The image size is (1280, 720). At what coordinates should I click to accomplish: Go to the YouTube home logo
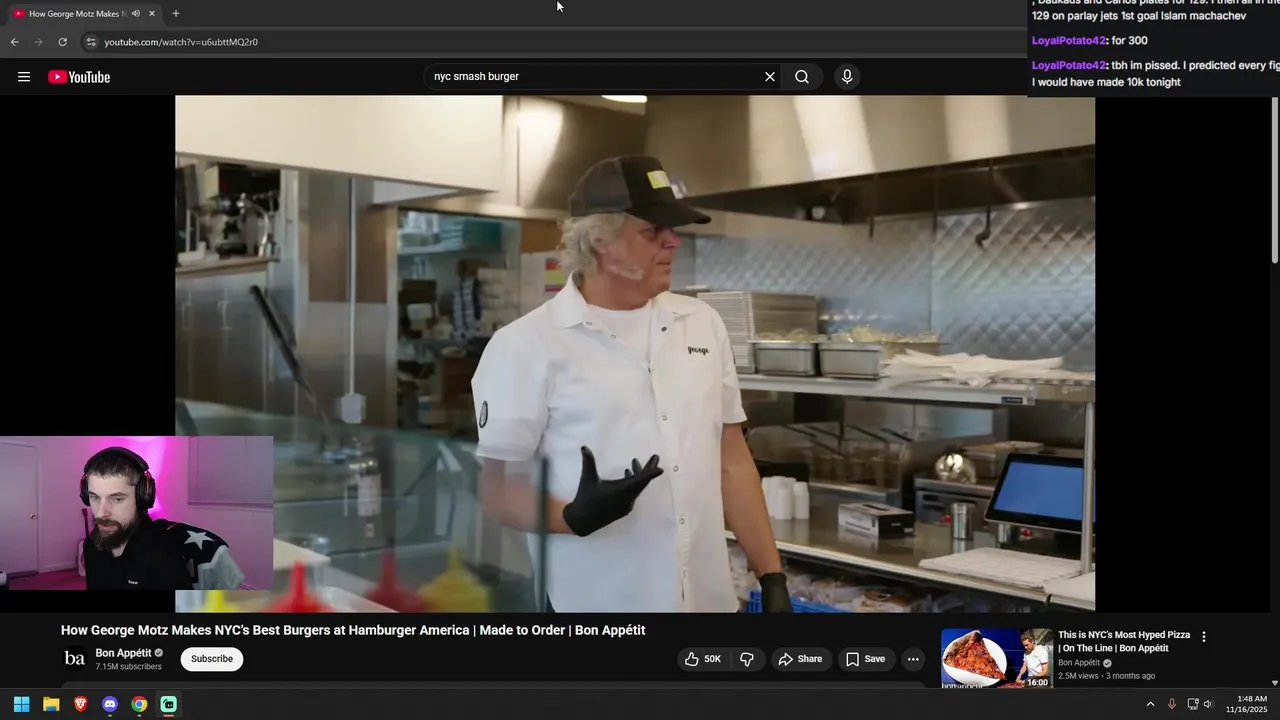click(79, 77)
